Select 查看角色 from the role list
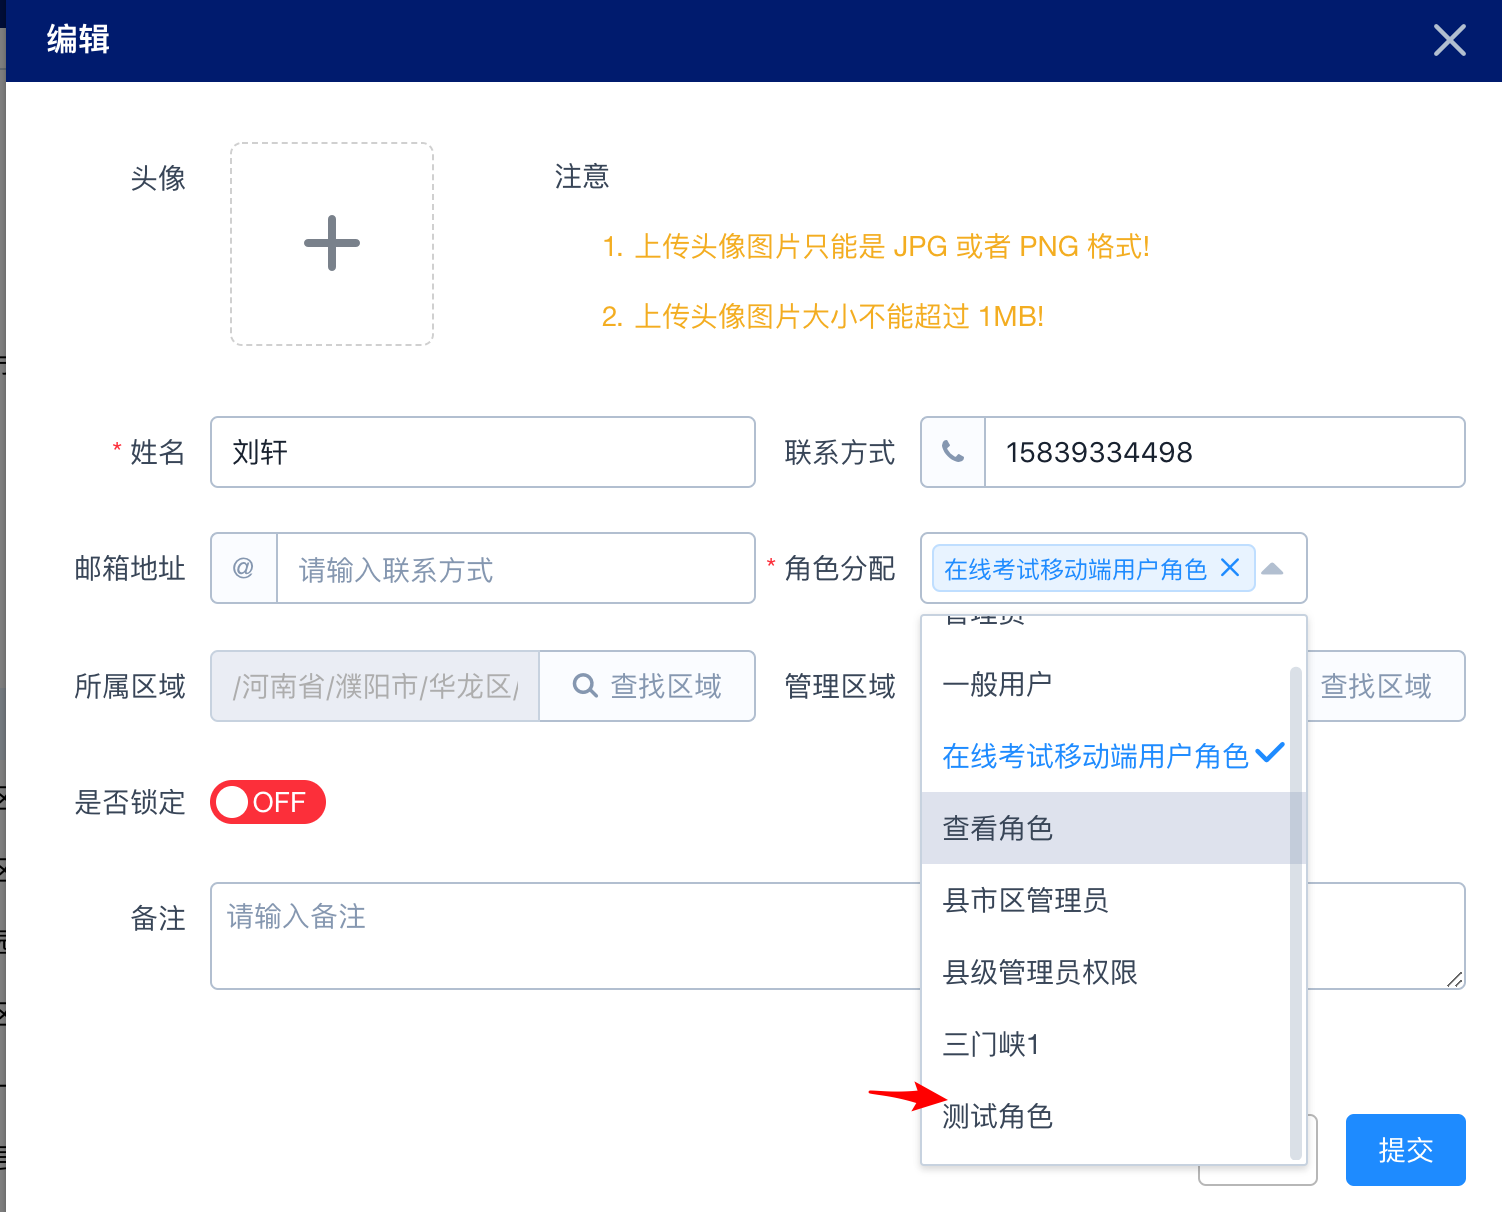 [x=996, y=828]
